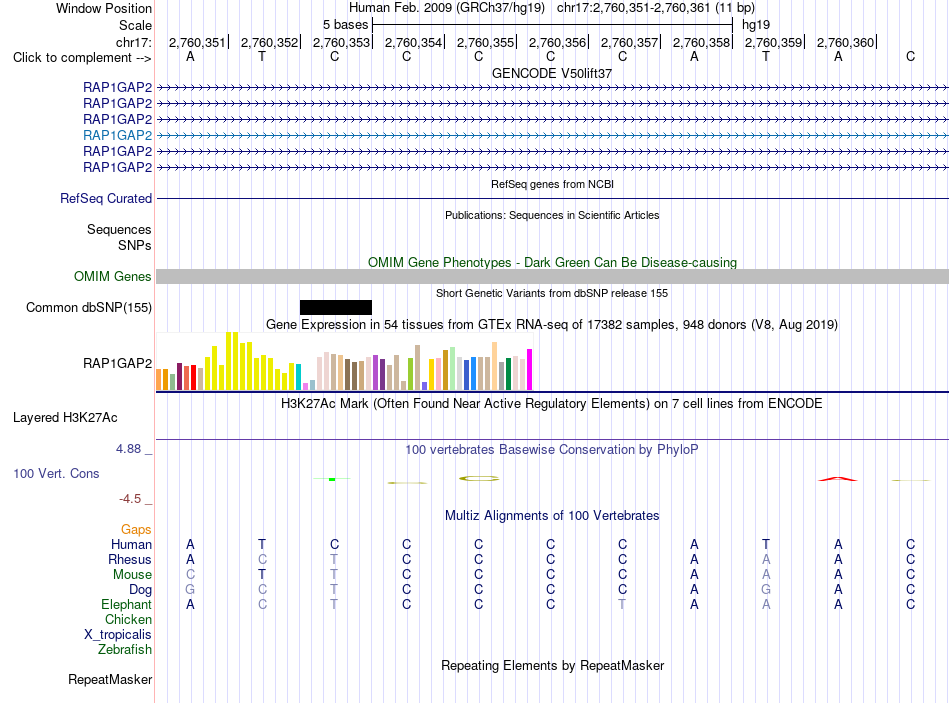Click GENCODE V50lift37 track title
This screenshot has width=950, height=703.
(552, 73)
